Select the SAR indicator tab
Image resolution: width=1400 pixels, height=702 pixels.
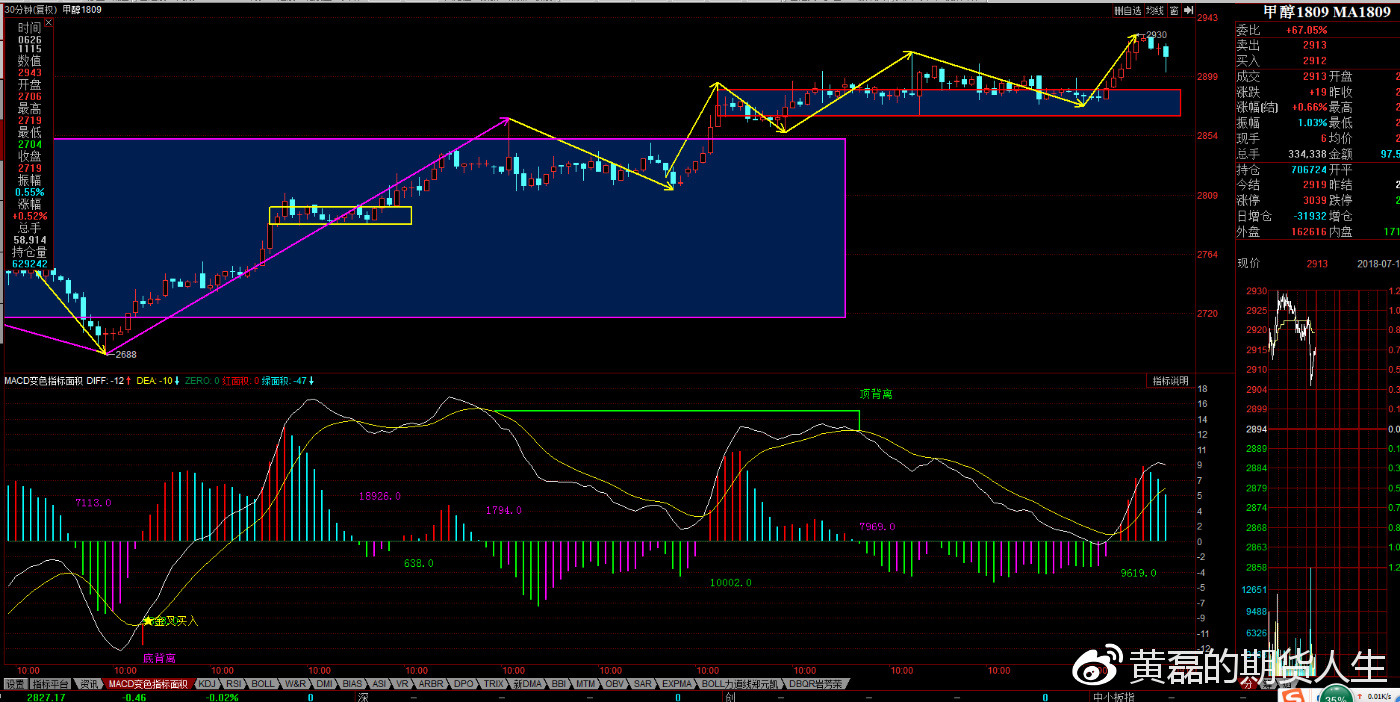pos(643,684)
